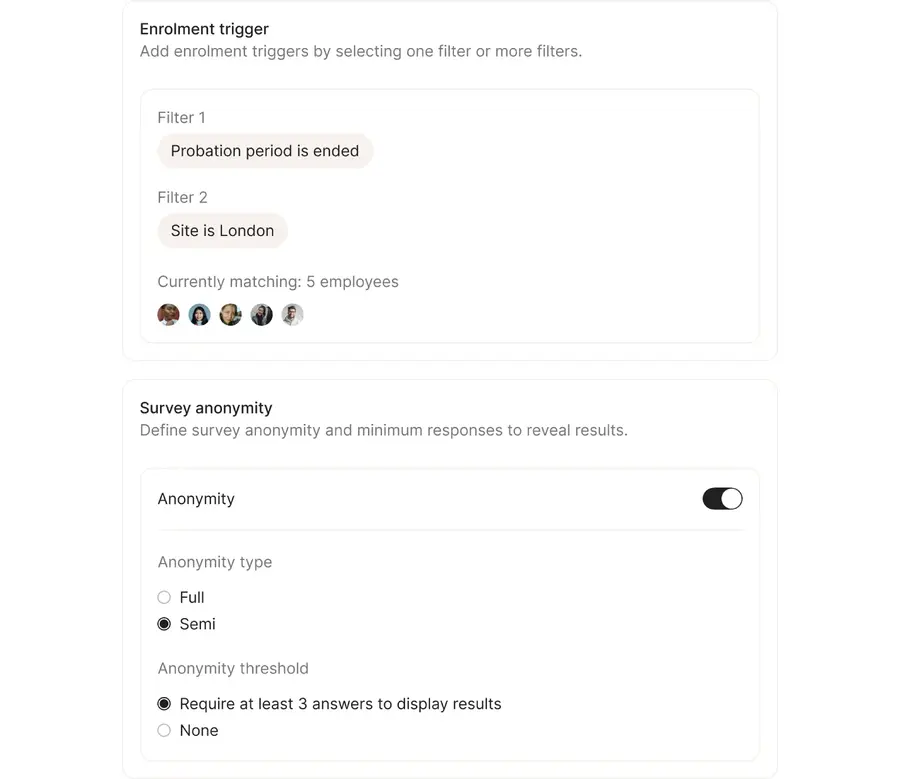The image size is (900, 779).
Task: Click Currently matching: 5 employees text
Action: click(278, 282)
